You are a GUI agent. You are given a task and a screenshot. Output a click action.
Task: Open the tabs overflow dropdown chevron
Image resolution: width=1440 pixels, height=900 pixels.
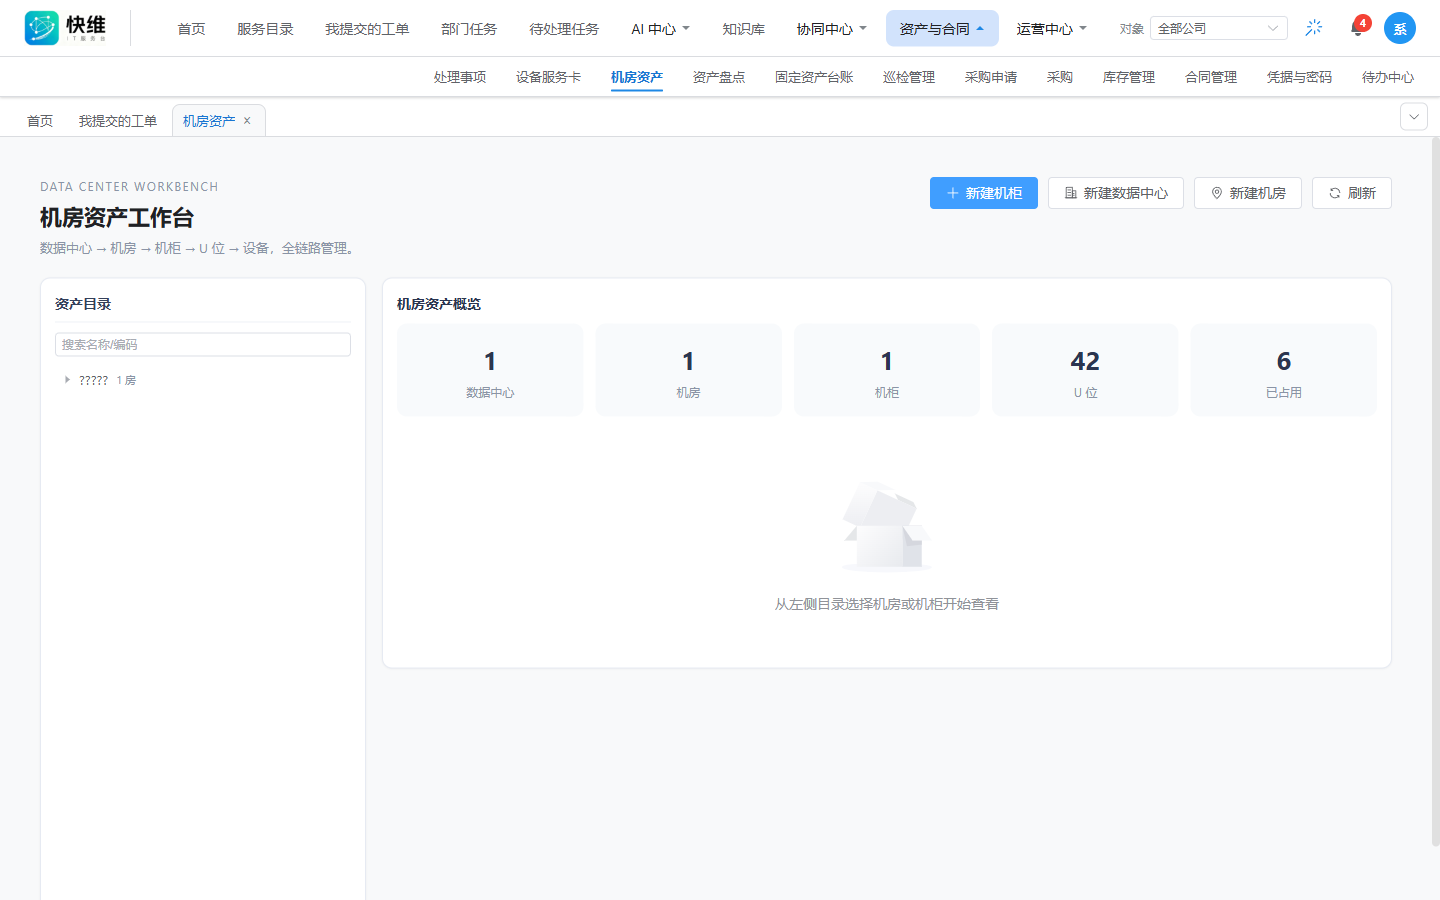click(1414, 117)
